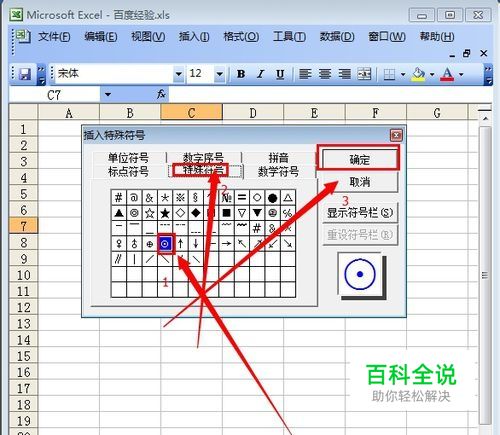This screenshot has width=500, height=435.
Task: Switch to the 数学符号 tab
Action: point(278,172)
